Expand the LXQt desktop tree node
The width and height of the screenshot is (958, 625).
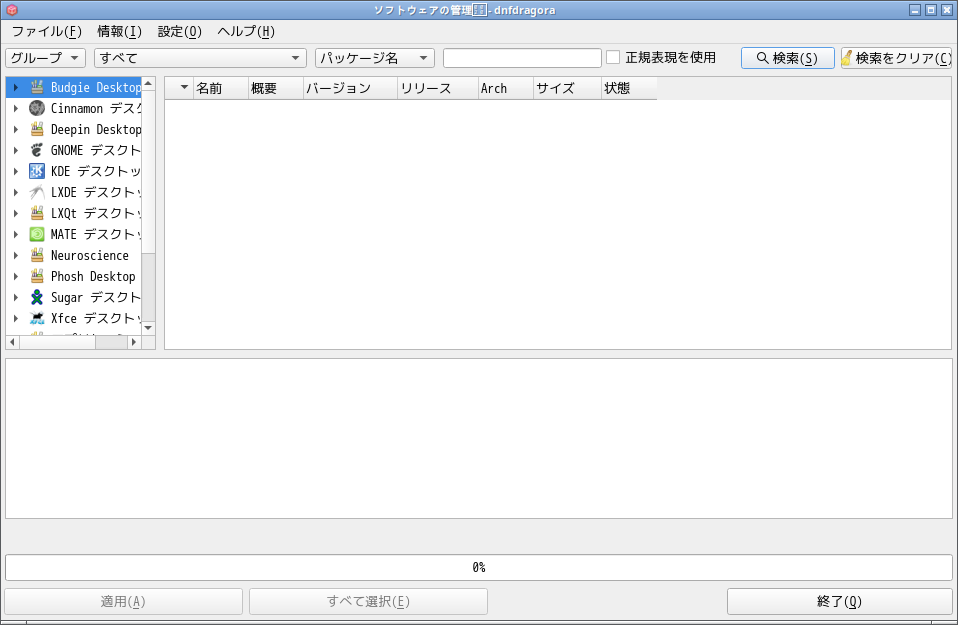pyautogui.click(x=16, y=213)
